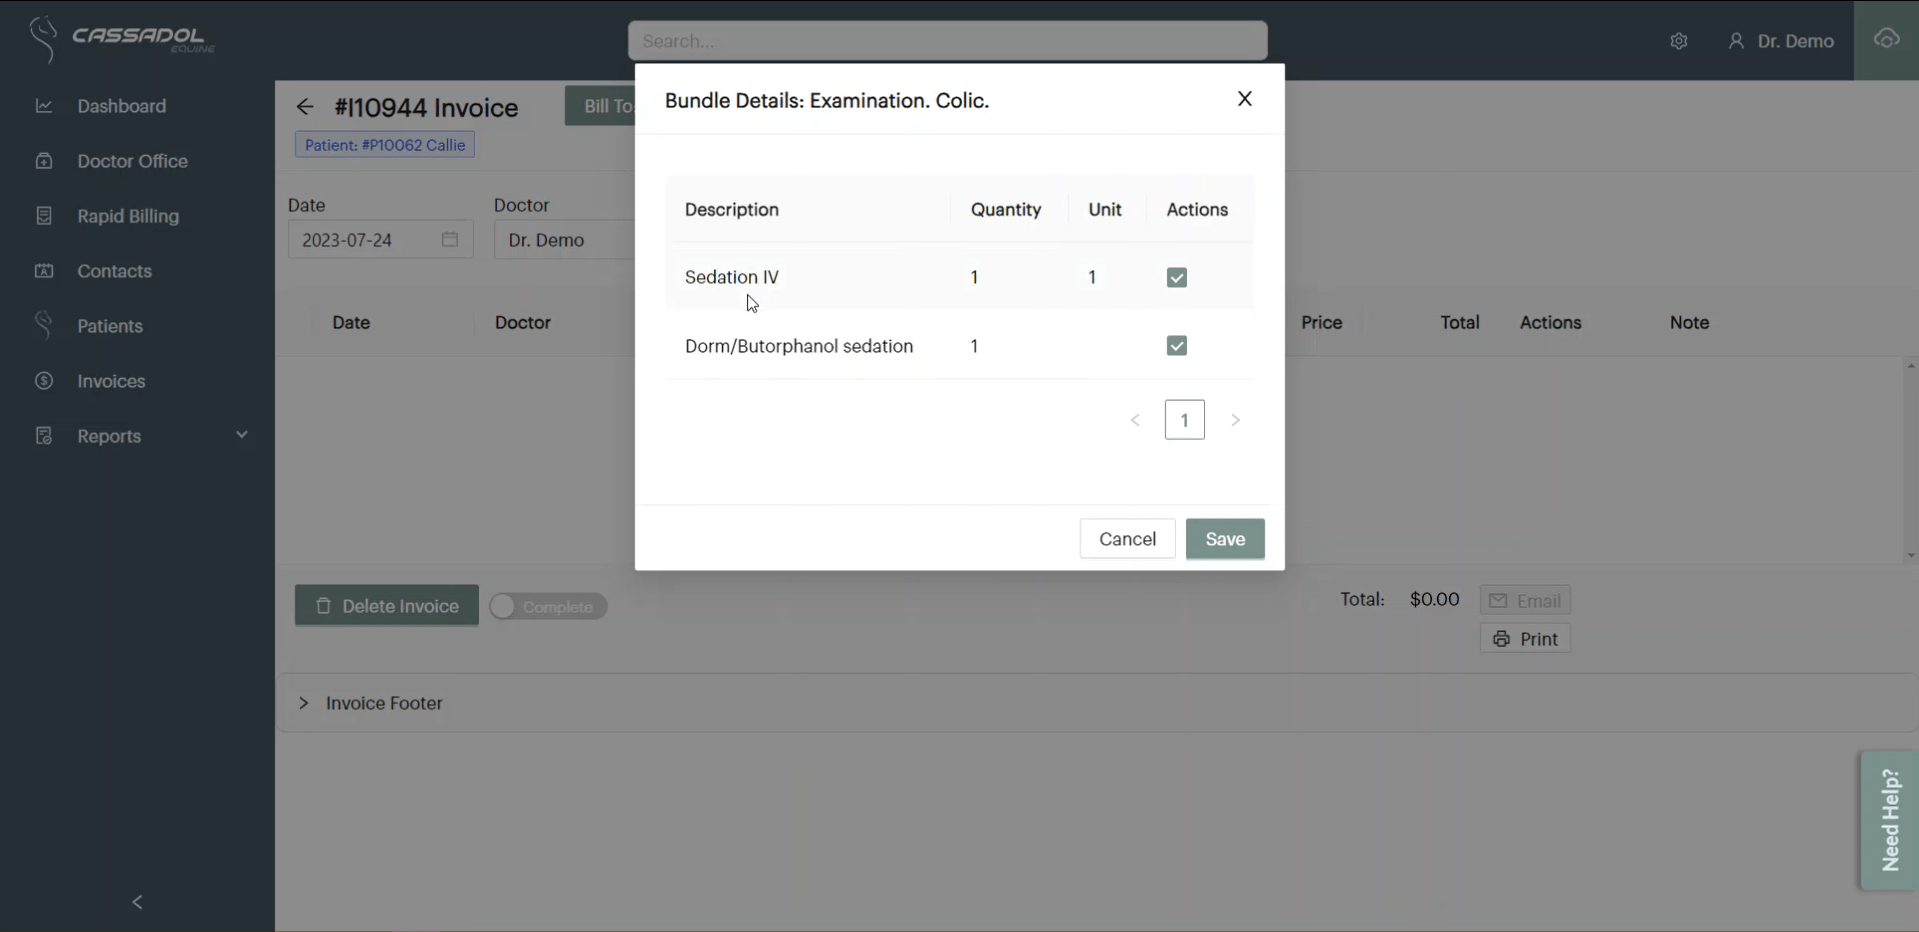Image resolution: width=1919 pixels, height=932 pixels.
Task: Expand the Reports submenu chevron
Action: [241, 435]
